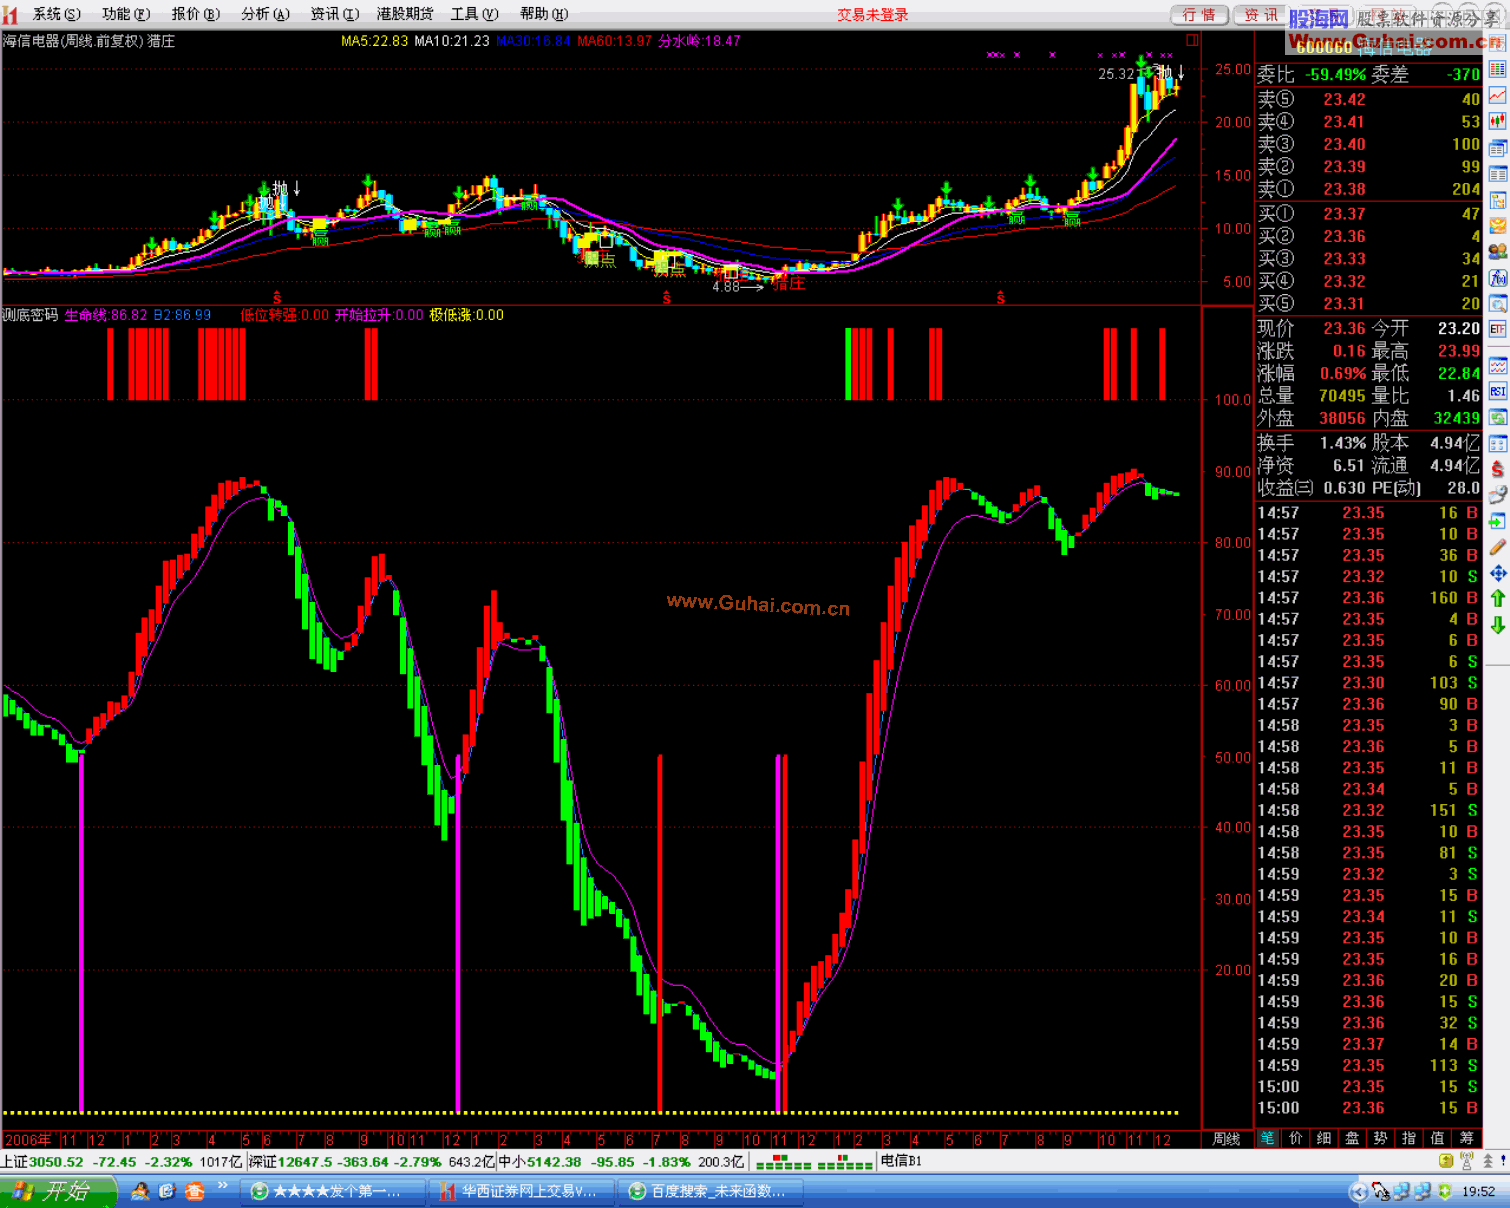Screen dimensions: 1510x1208
Task: Click the 开始 Start button
Action: [58, 1191]
